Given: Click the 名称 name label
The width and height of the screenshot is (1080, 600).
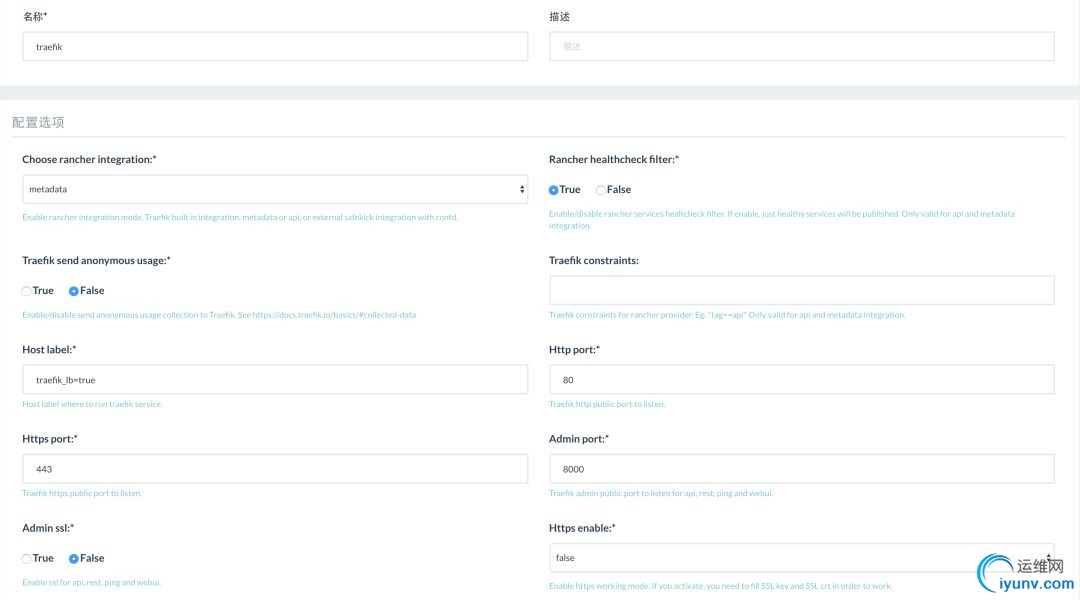Looking at the screenshot, I should (x=34, y=17).
